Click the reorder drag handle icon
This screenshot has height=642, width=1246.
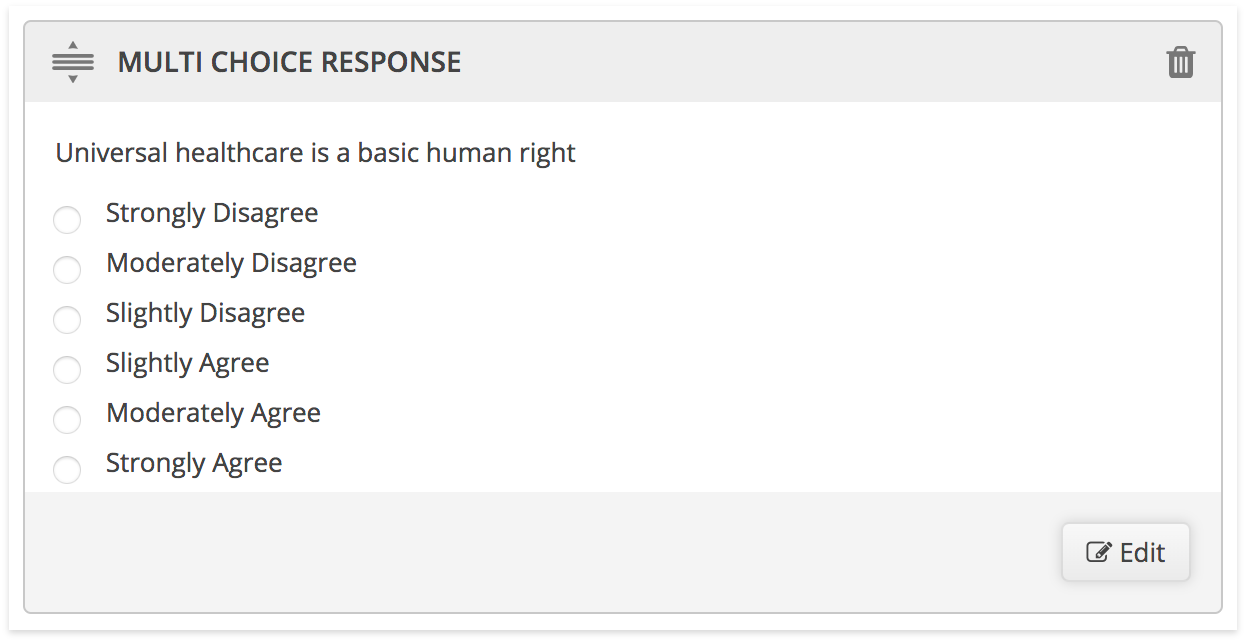73,62
